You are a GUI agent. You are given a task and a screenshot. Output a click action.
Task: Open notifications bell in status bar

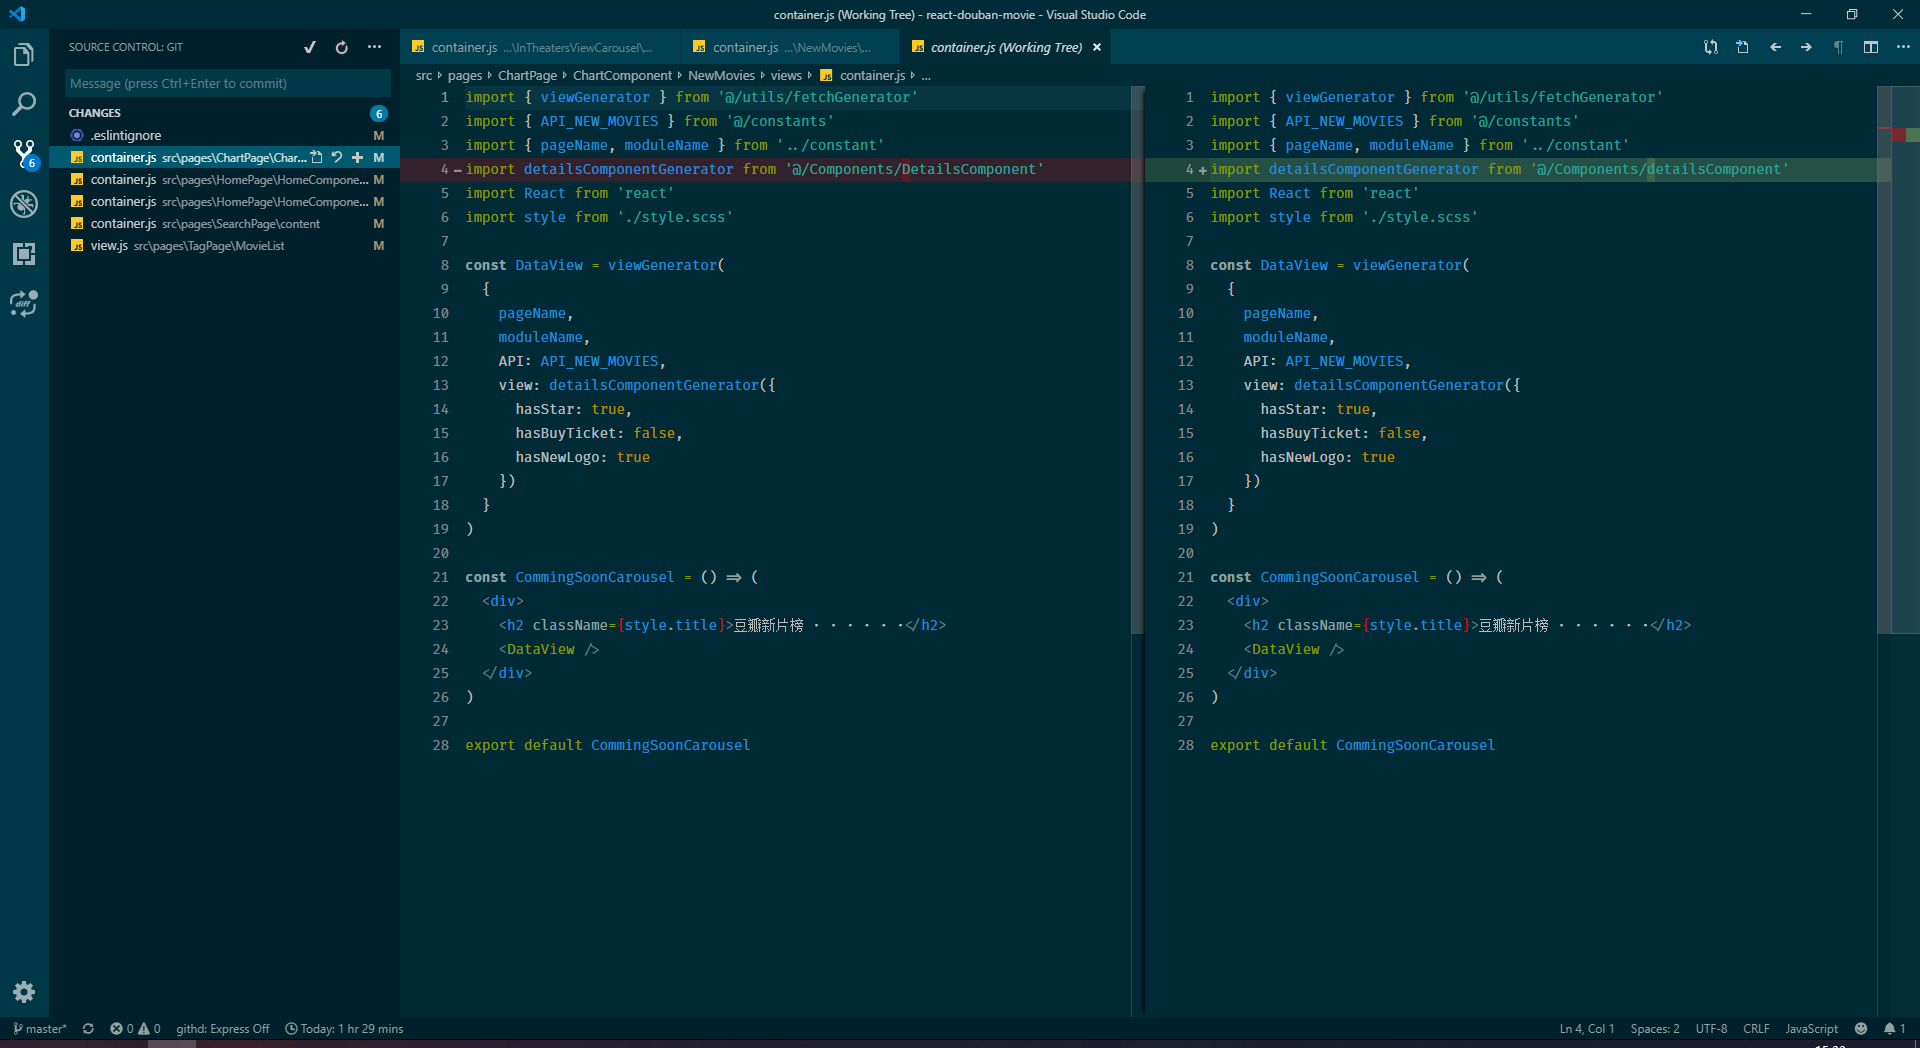(1894, 1028)
